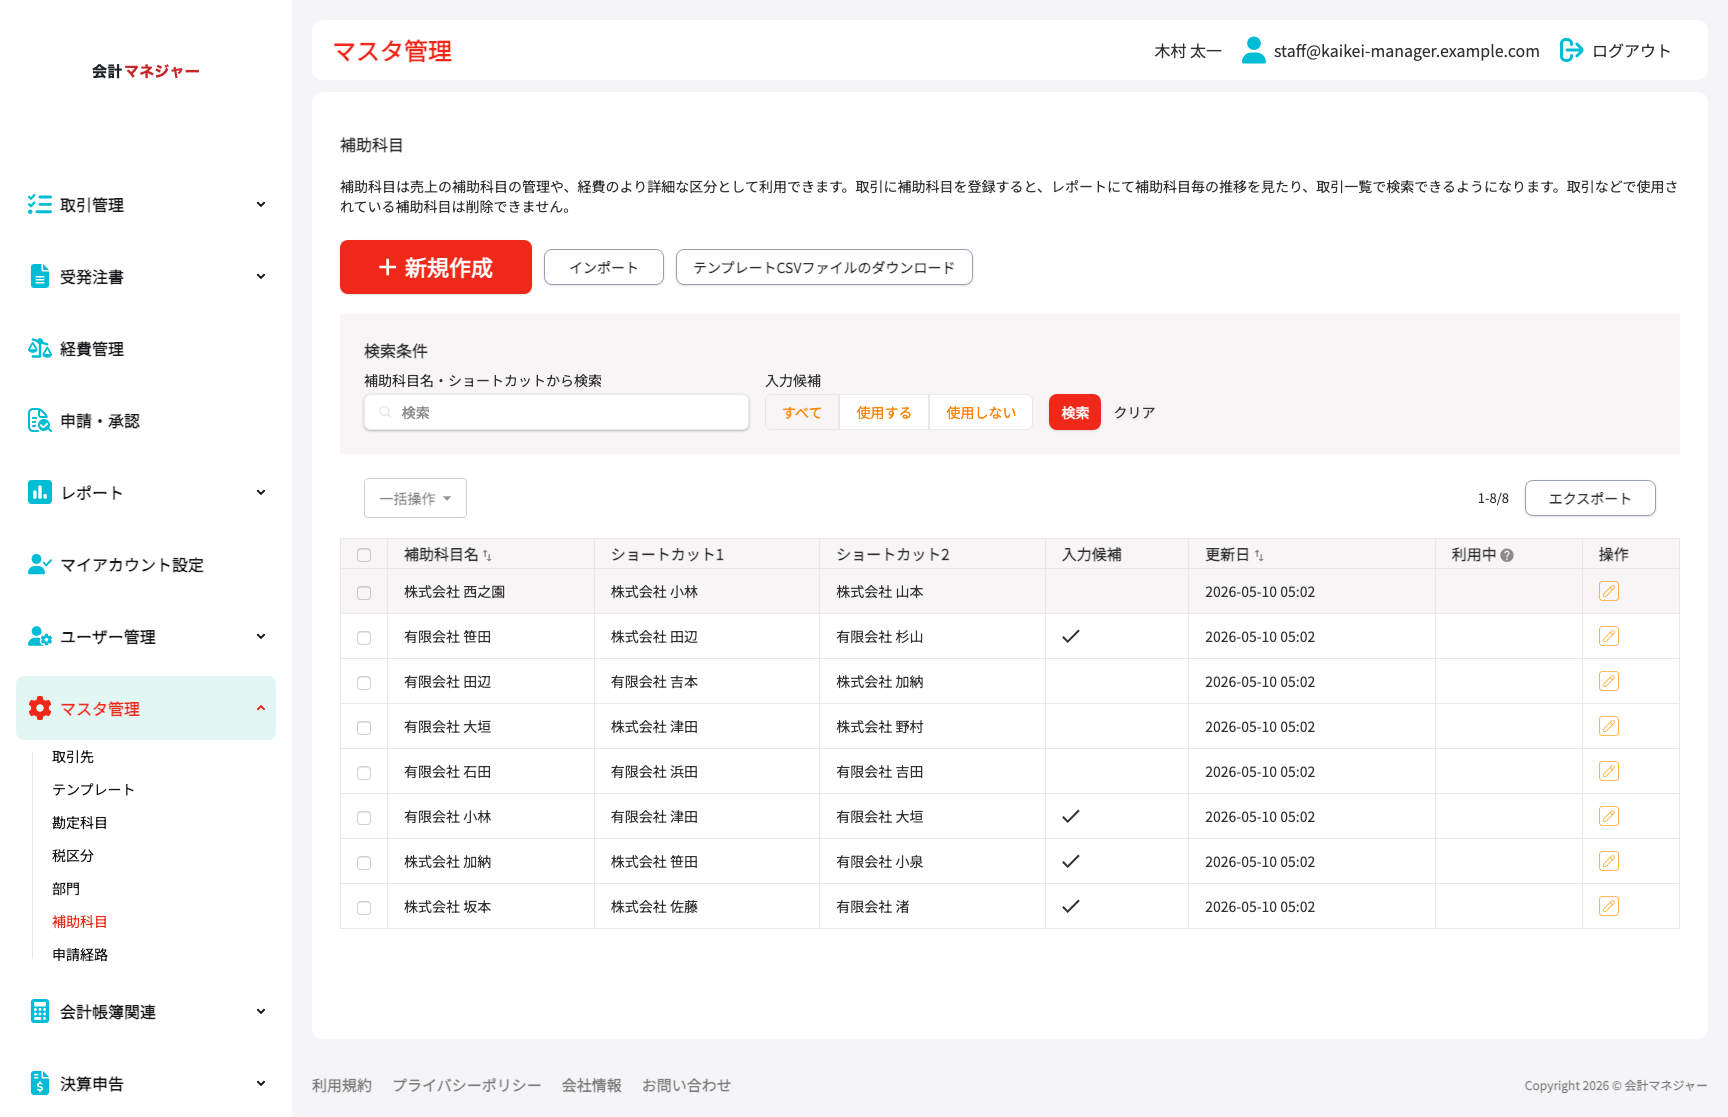1728x1117 pixels.
Task: Check the 有限会社 田辺 row checkbox
Action: pos(364,683)
